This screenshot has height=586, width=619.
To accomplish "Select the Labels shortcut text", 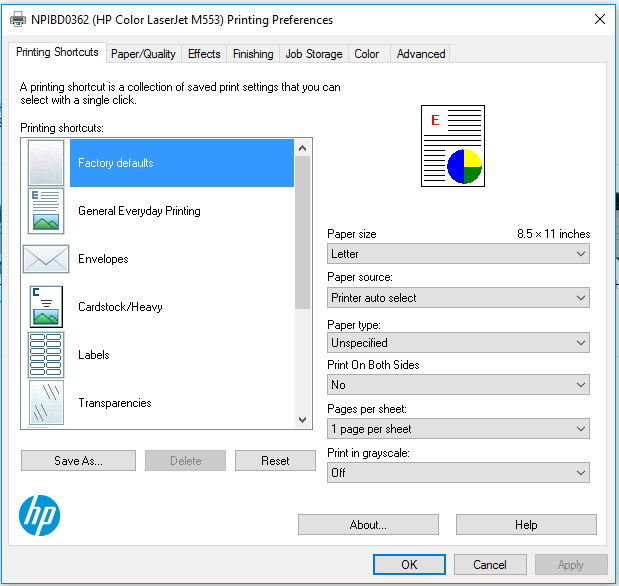I will click(94, 355).
